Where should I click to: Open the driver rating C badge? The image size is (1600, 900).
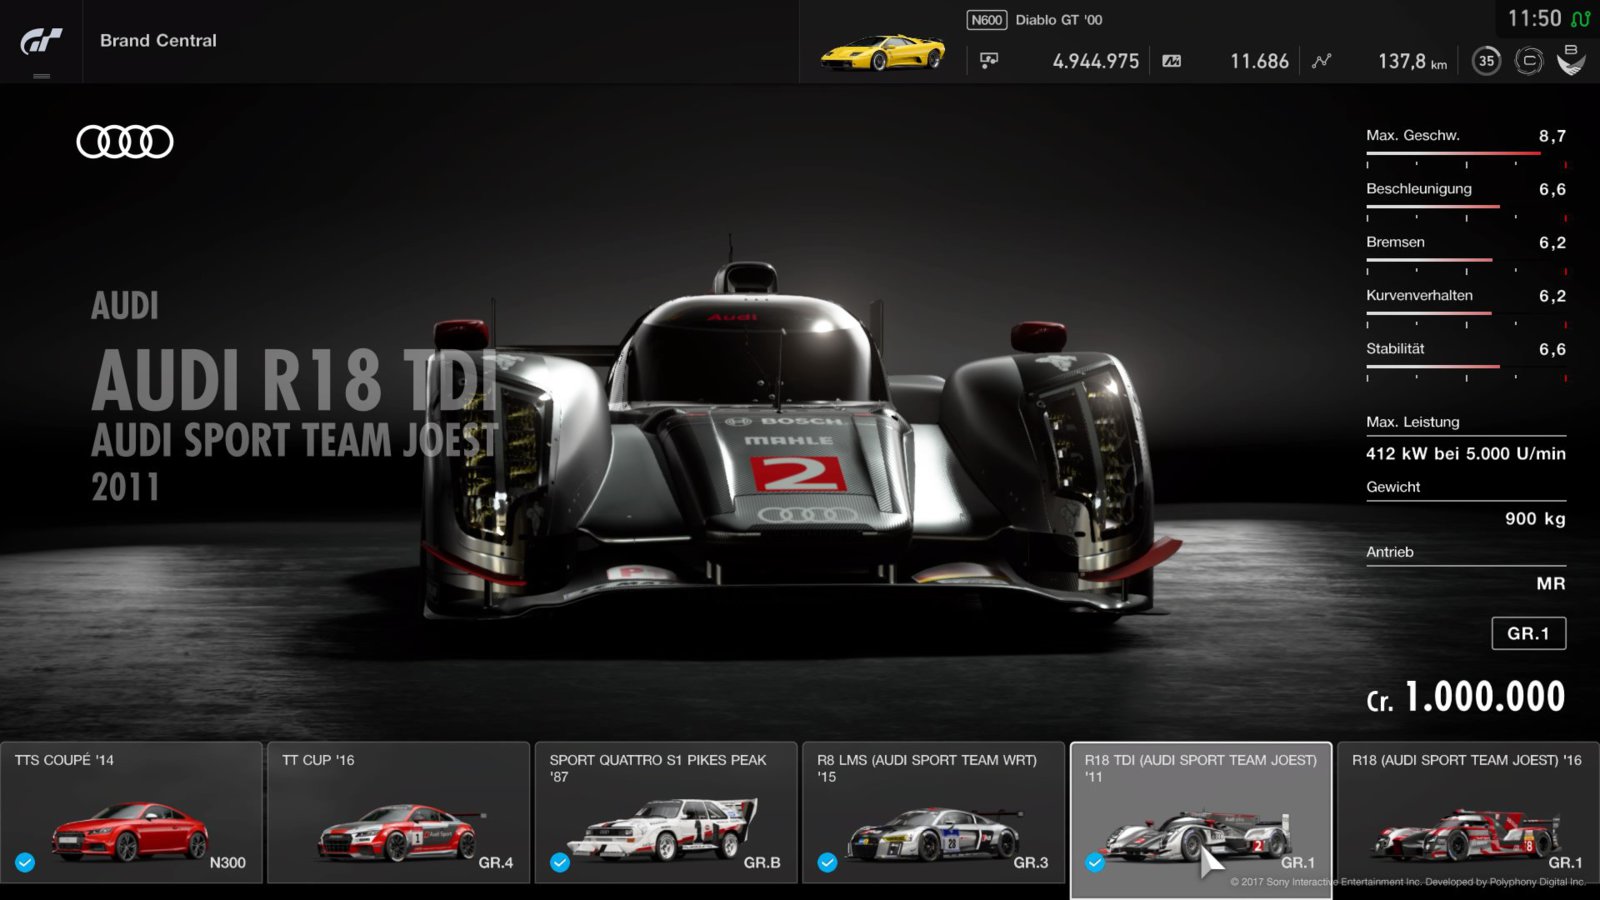click(1529, 61)
